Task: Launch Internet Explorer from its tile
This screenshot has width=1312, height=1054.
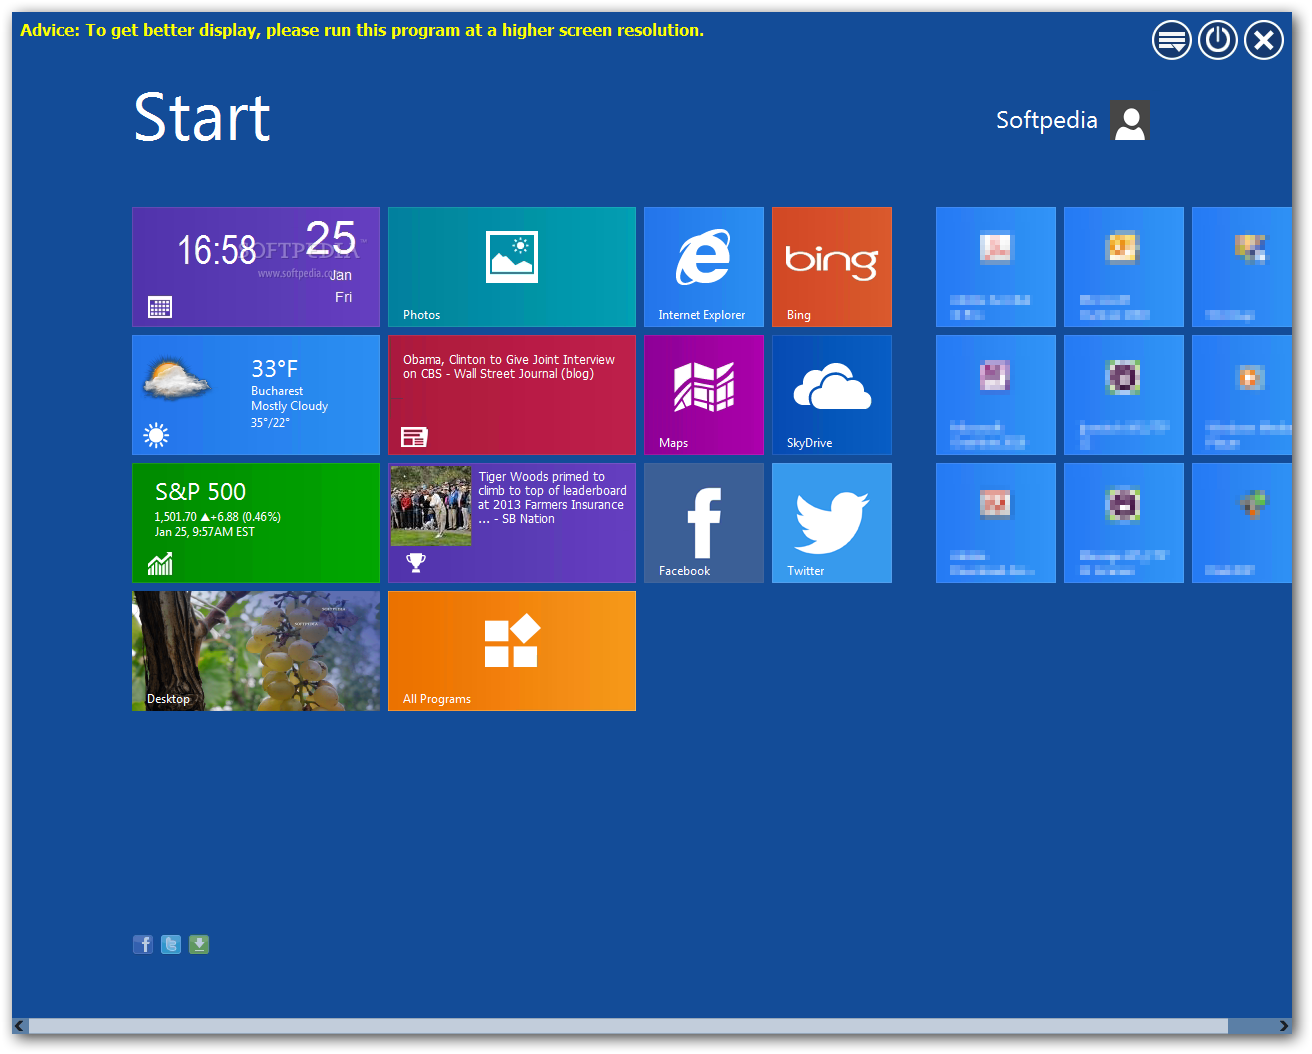Action: point(703,267)
